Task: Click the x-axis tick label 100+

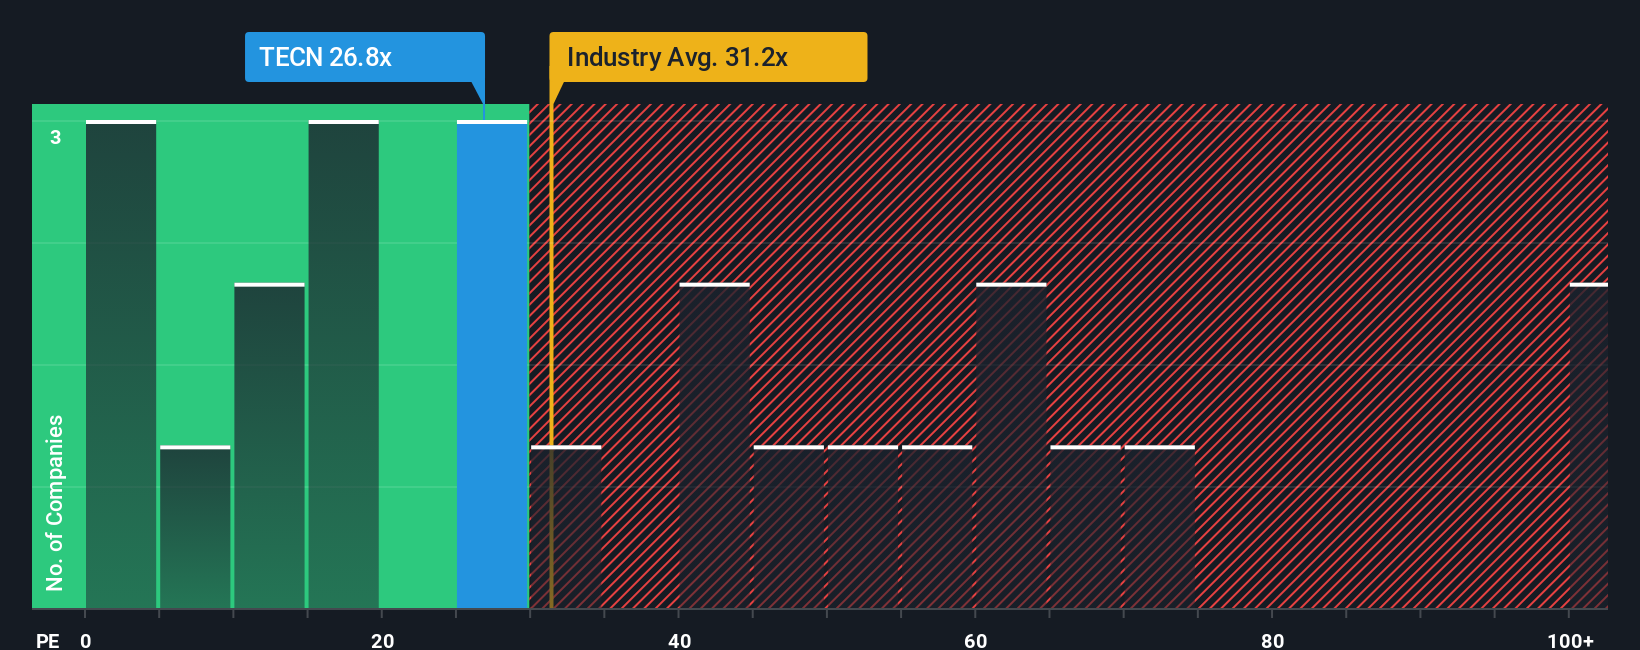Action: click(1570, 640)
